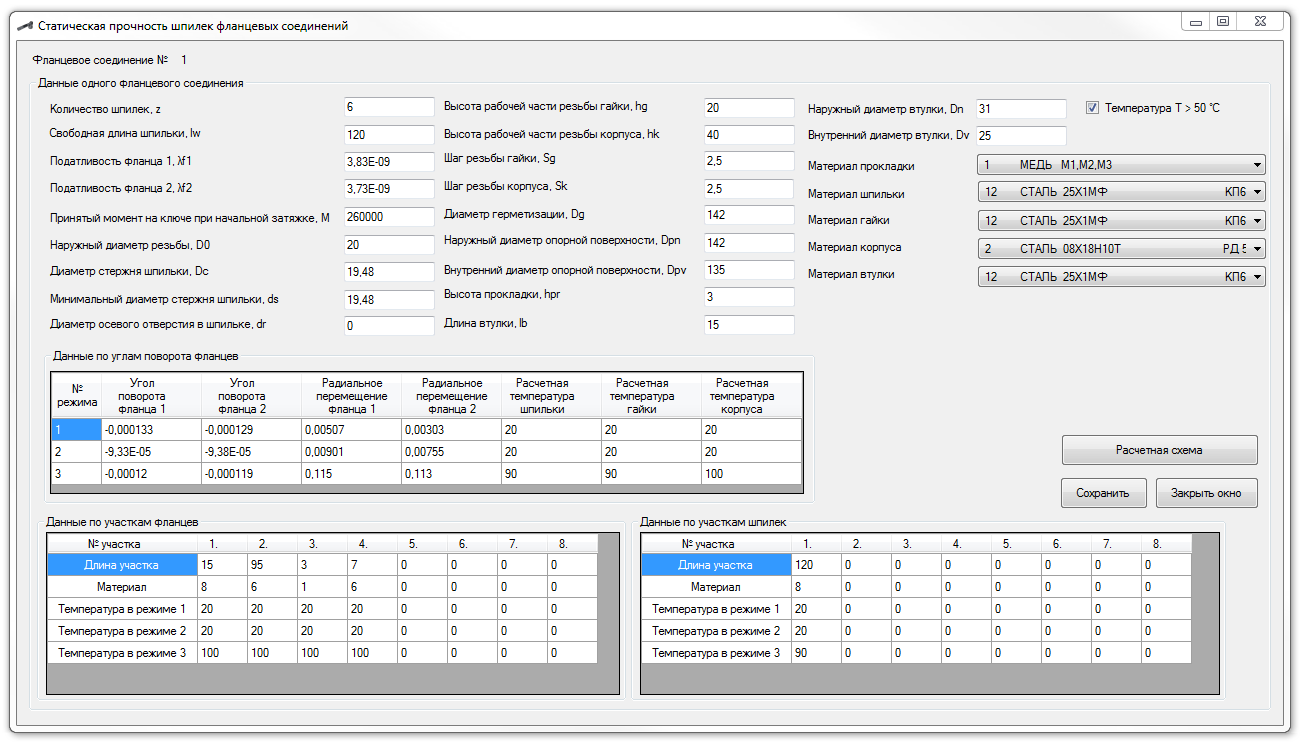Click the cell with value 0,00755

pyautogui.click(x=451, y=452)
